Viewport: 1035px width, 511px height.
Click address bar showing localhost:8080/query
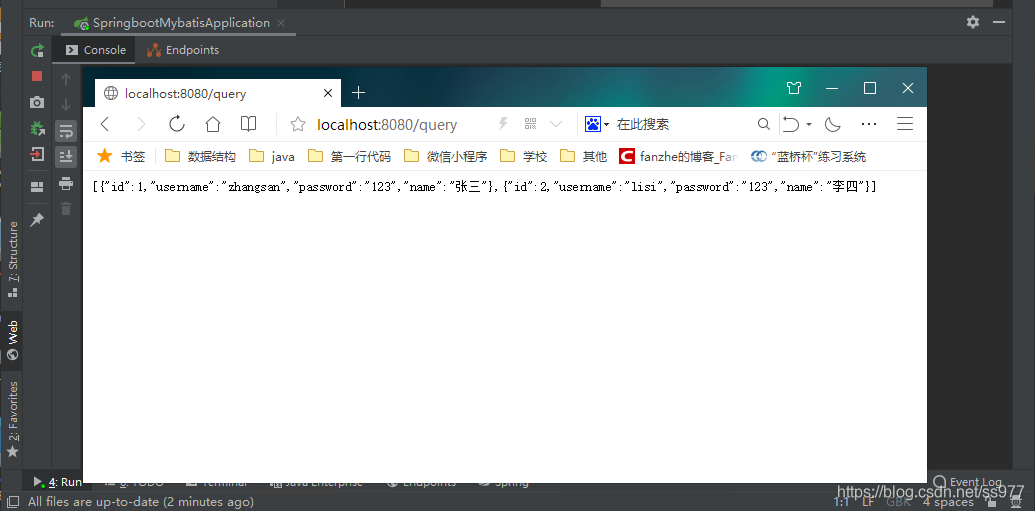click(387, 124)
